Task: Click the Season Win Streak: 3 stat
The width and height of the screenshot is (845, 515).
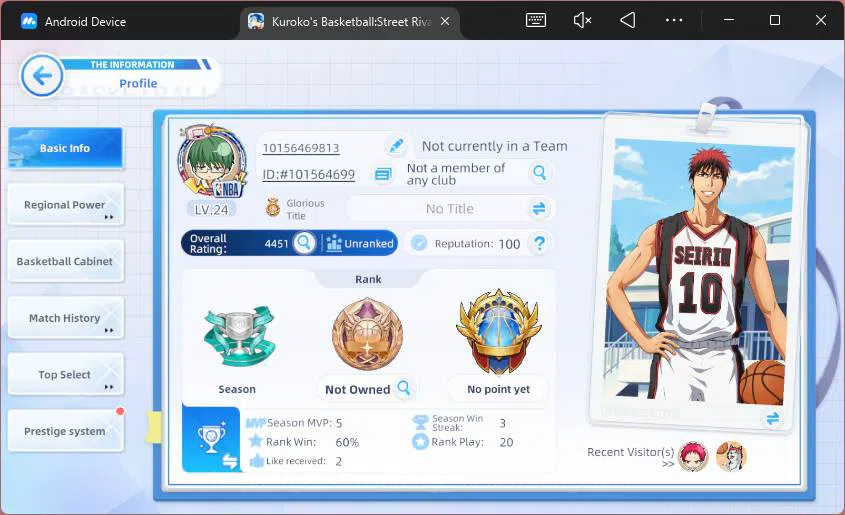Action: pyautogui.click(x=459, y=423)
